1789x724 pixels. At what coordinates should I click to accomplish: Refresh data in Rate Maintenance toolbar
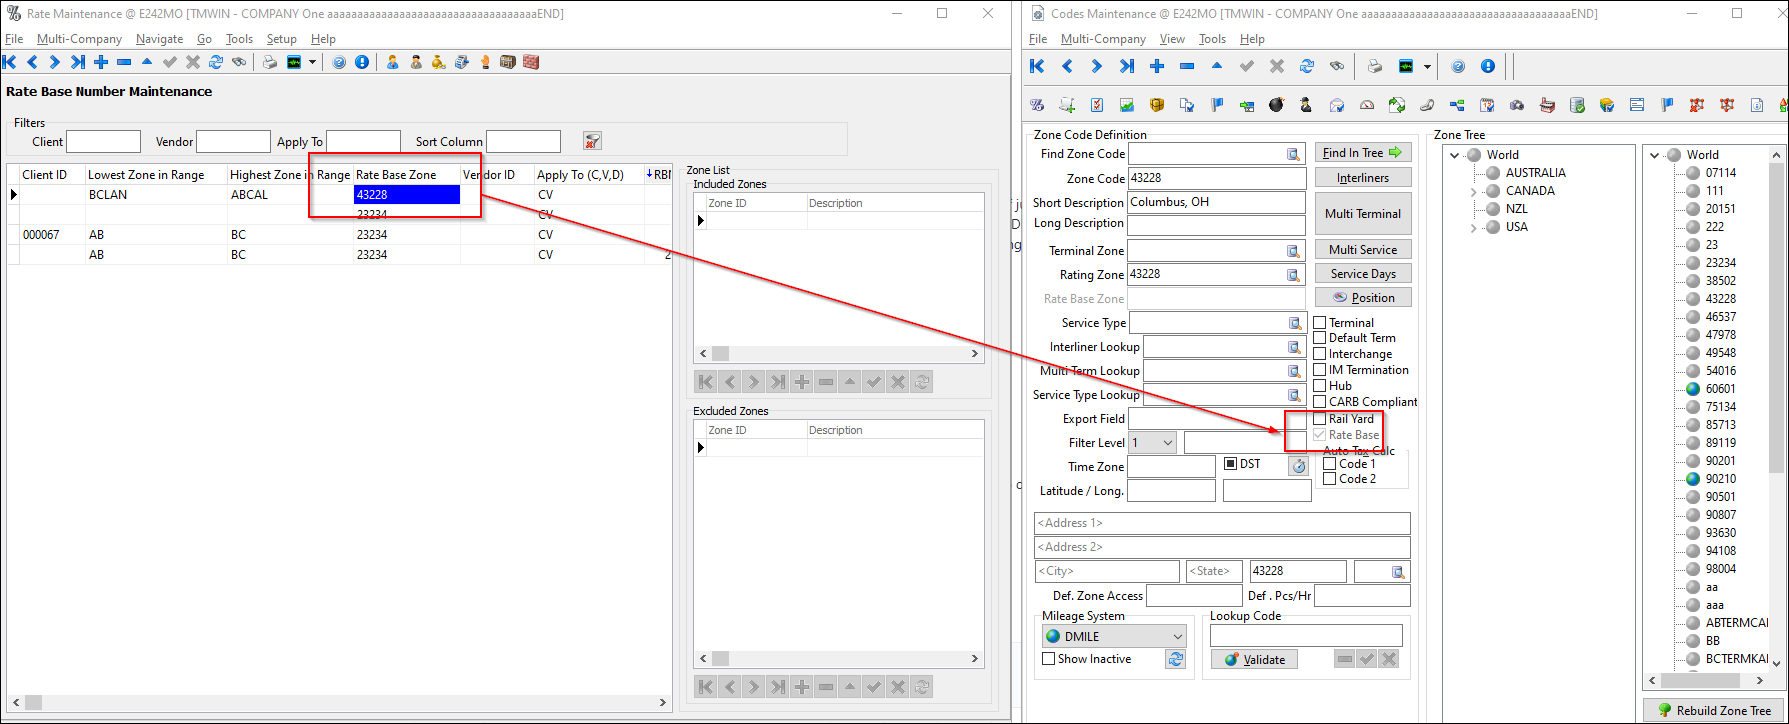coord(216,62)
